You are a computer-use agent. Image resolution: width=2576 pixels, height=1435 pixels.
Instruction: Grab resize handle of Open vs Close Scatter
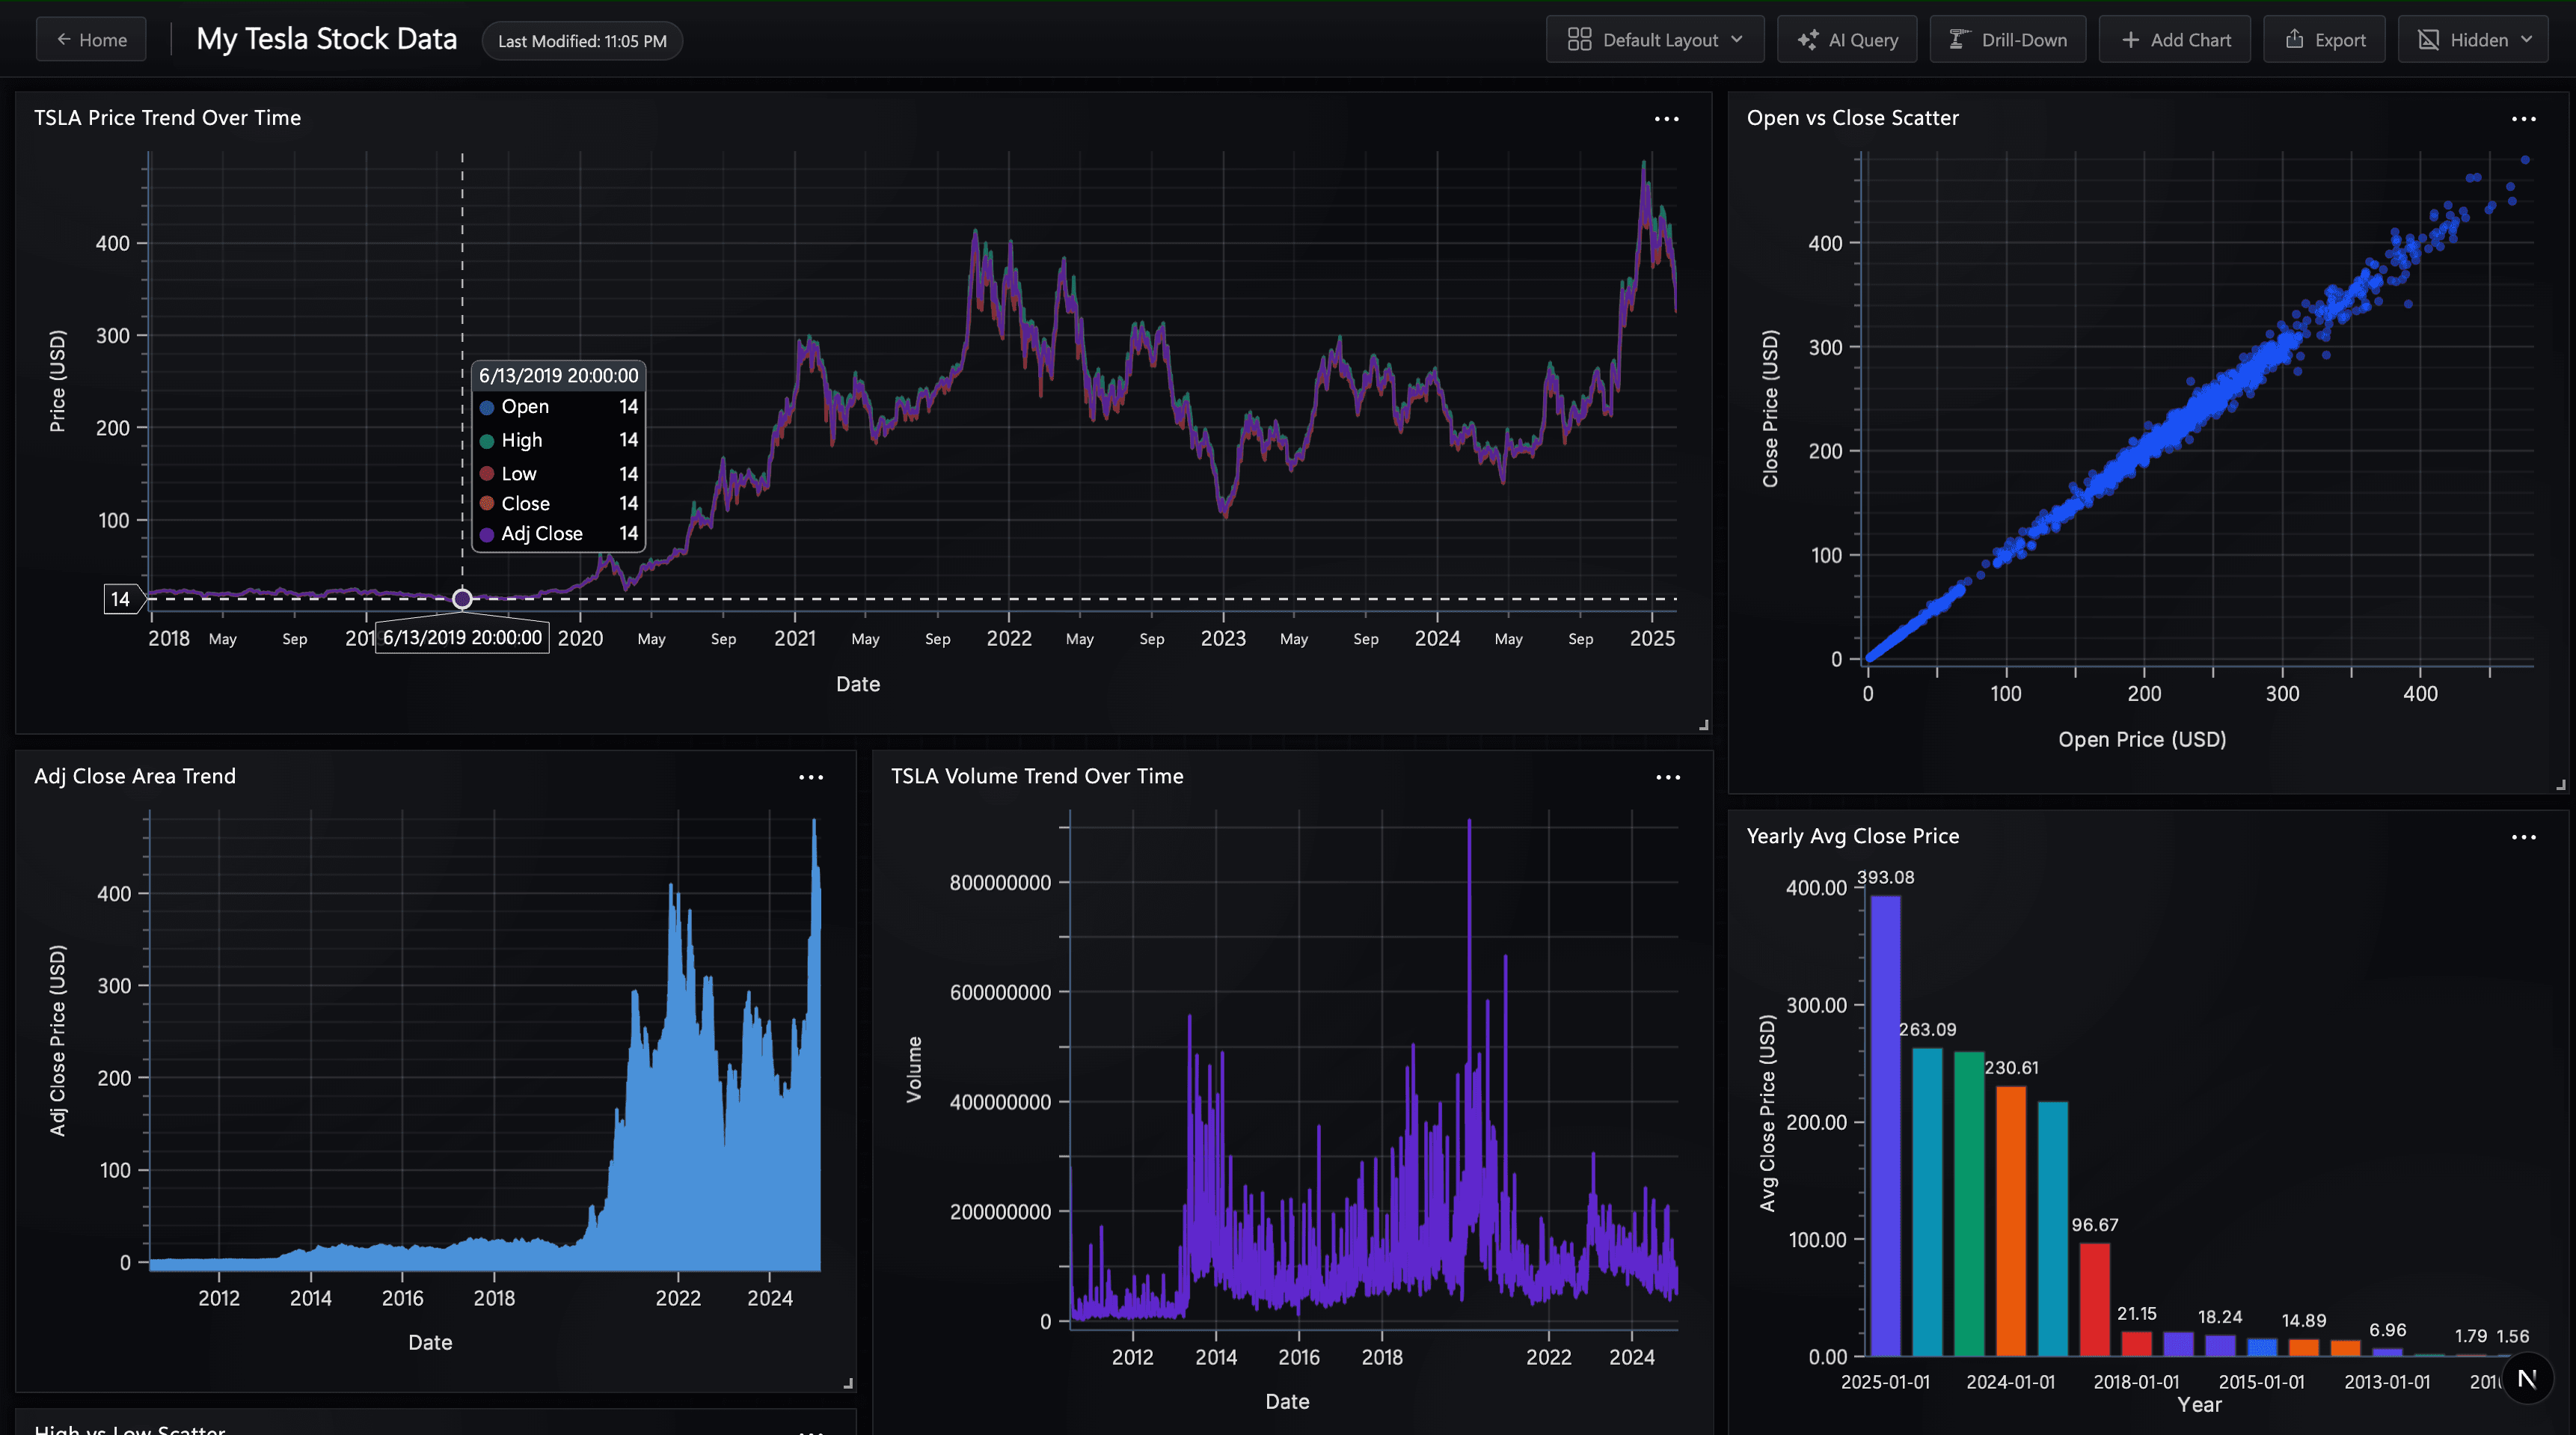click(2561, 785)
